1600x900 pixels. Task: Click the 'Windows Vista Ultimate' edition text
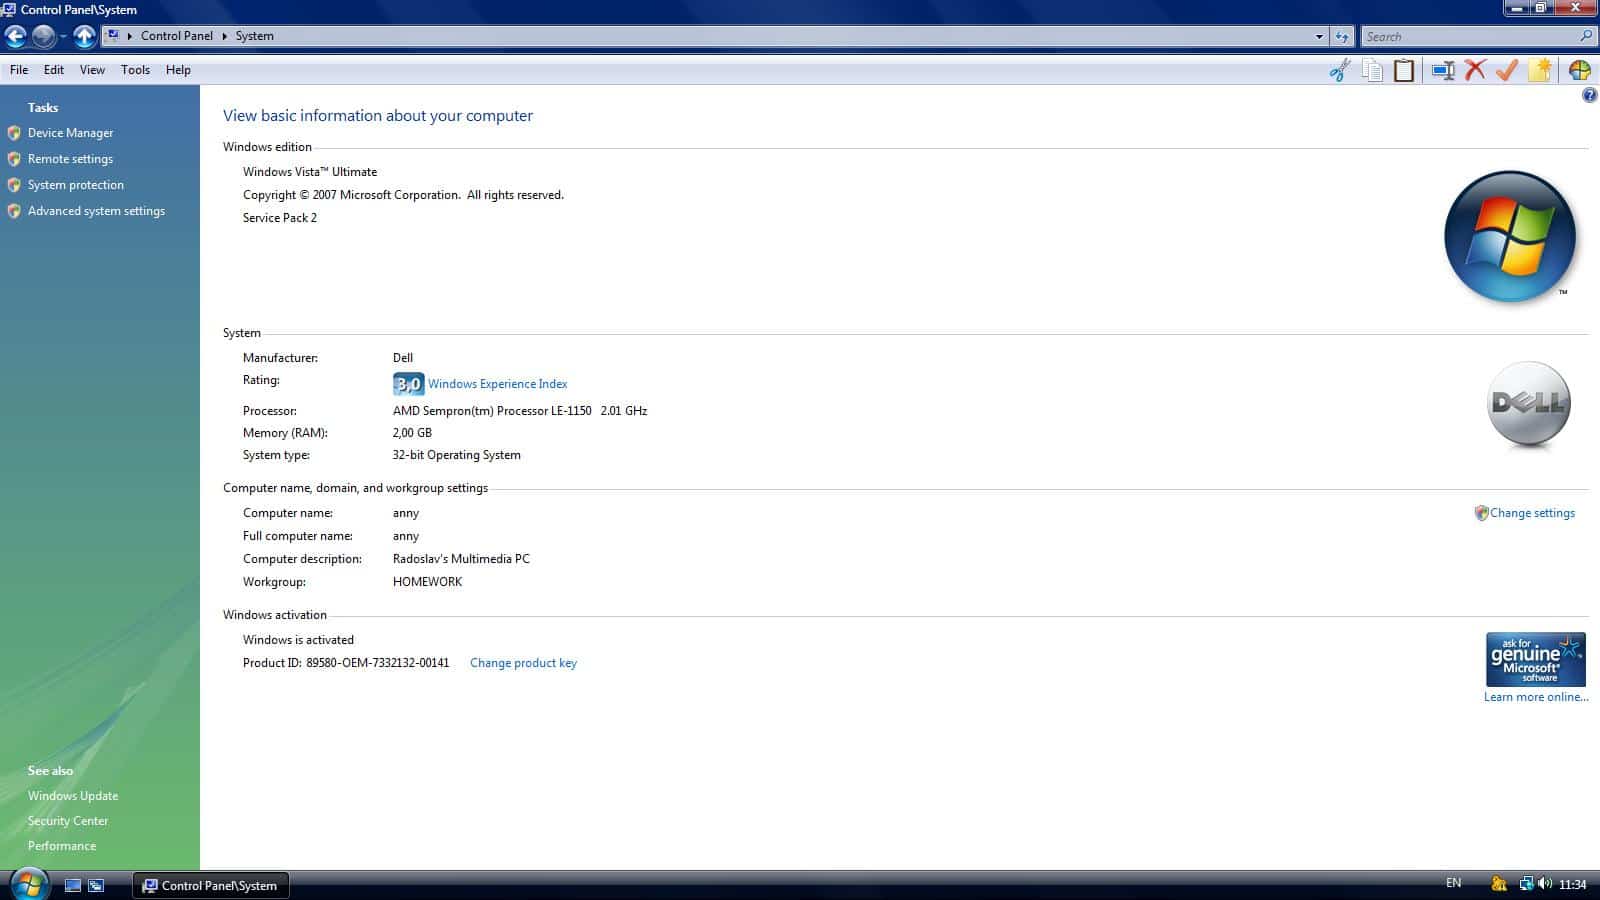pyautogui.click(x=310, y=172)
